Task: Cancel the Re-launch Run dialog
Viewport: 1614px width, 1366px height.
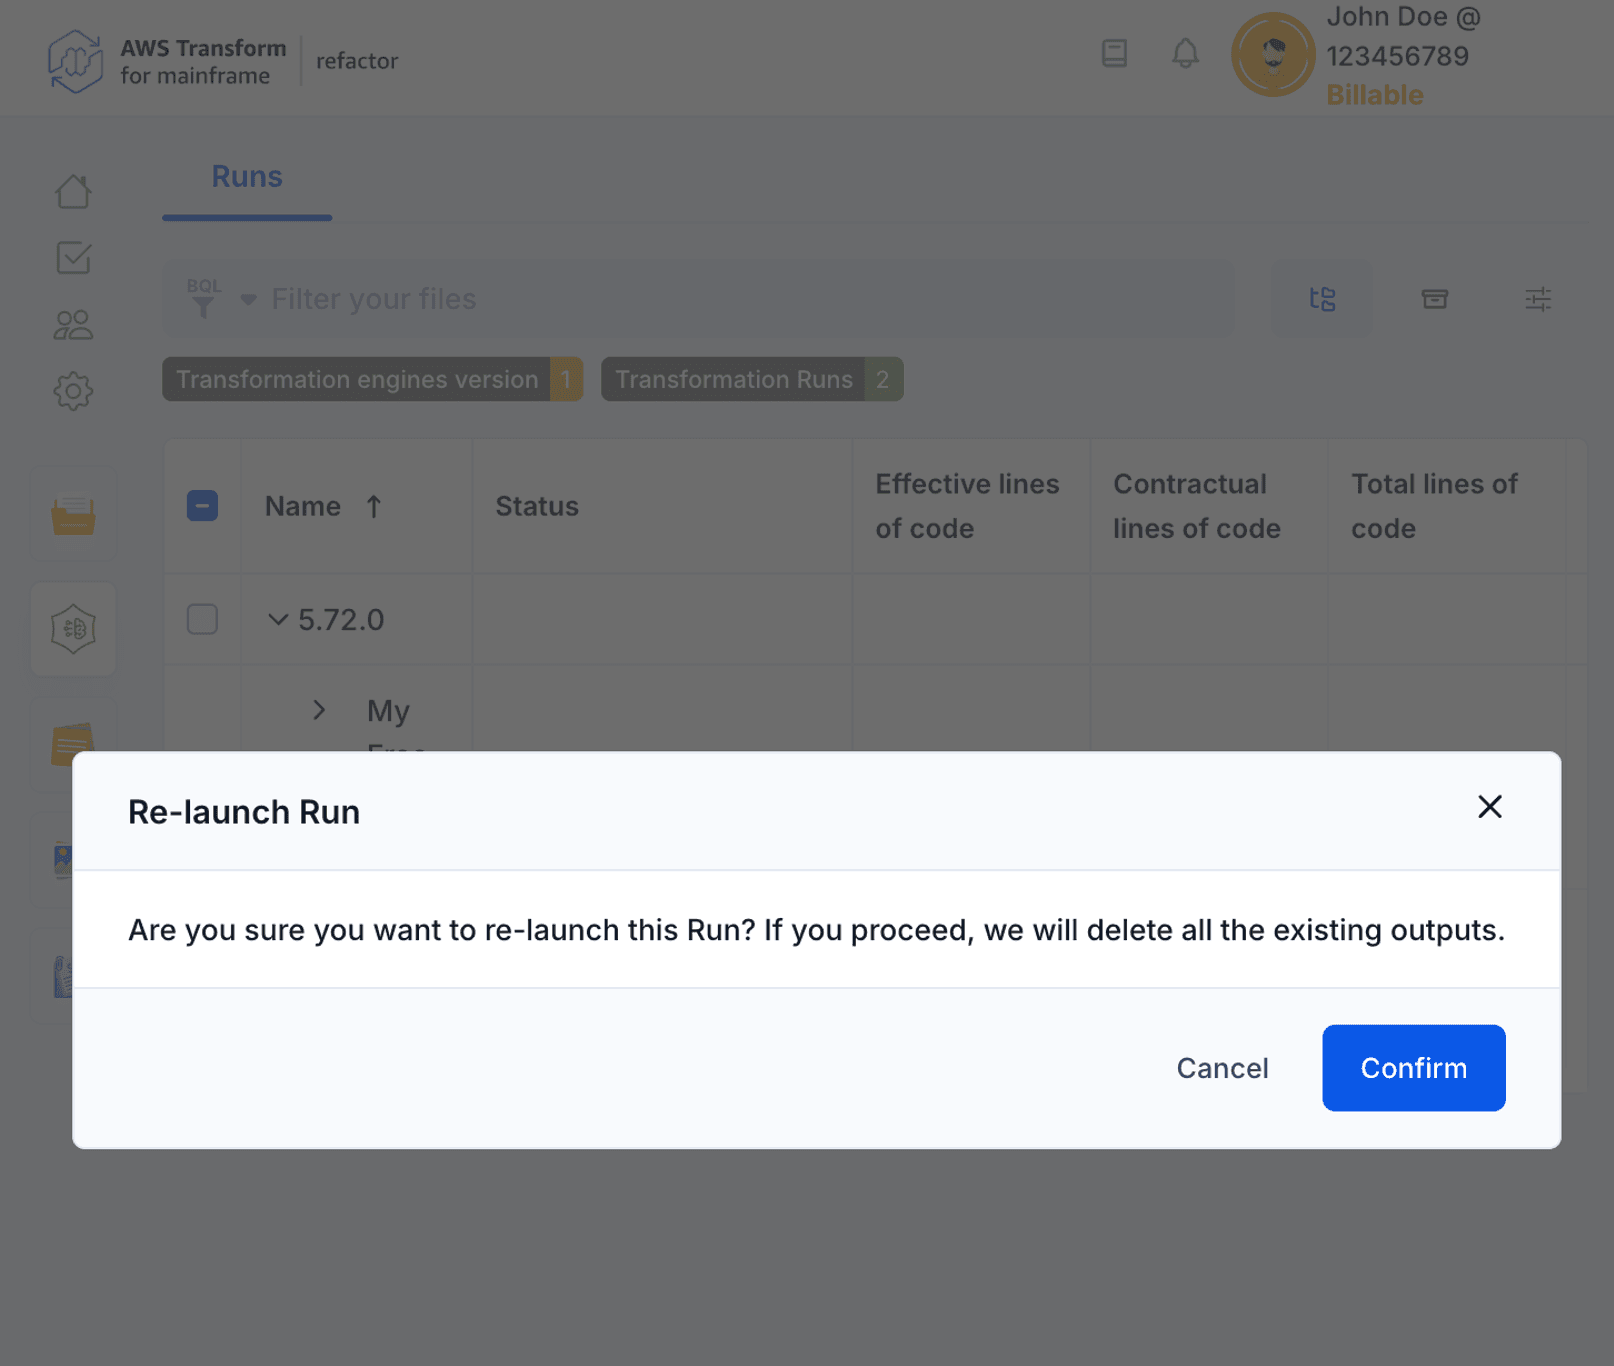Action: click(1221, 1068)
